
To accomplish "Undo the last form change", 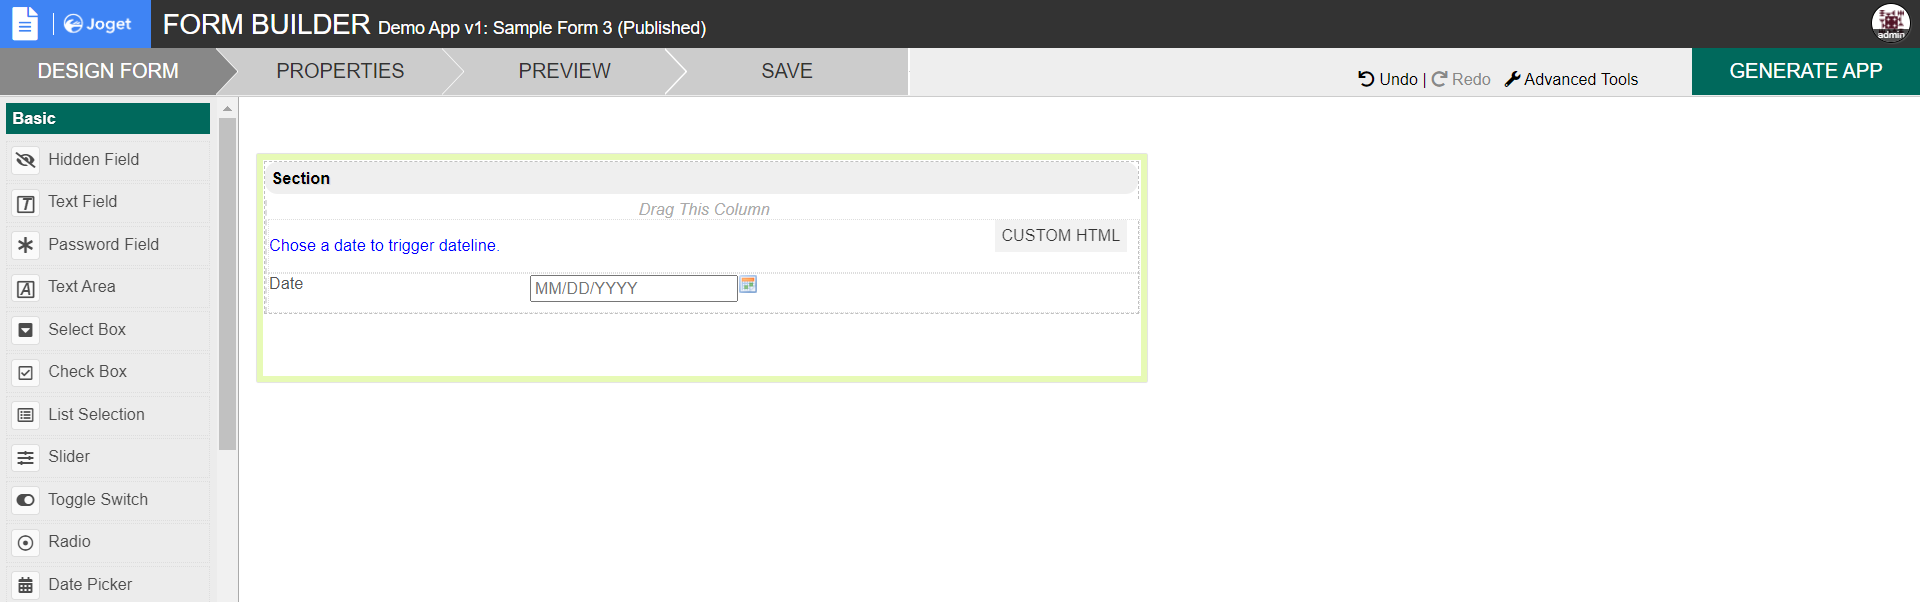I will coord(1388,79).
